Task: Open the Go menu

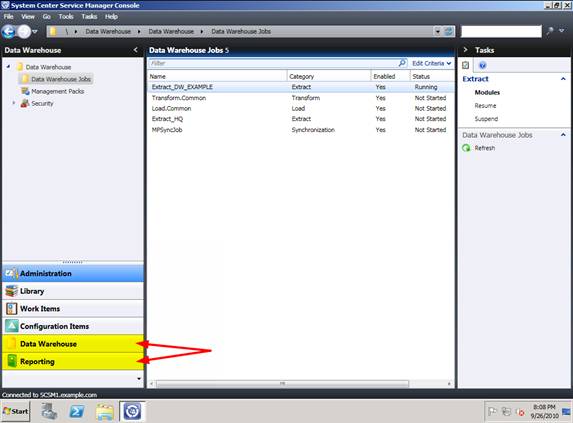Action: pos(46,16)
